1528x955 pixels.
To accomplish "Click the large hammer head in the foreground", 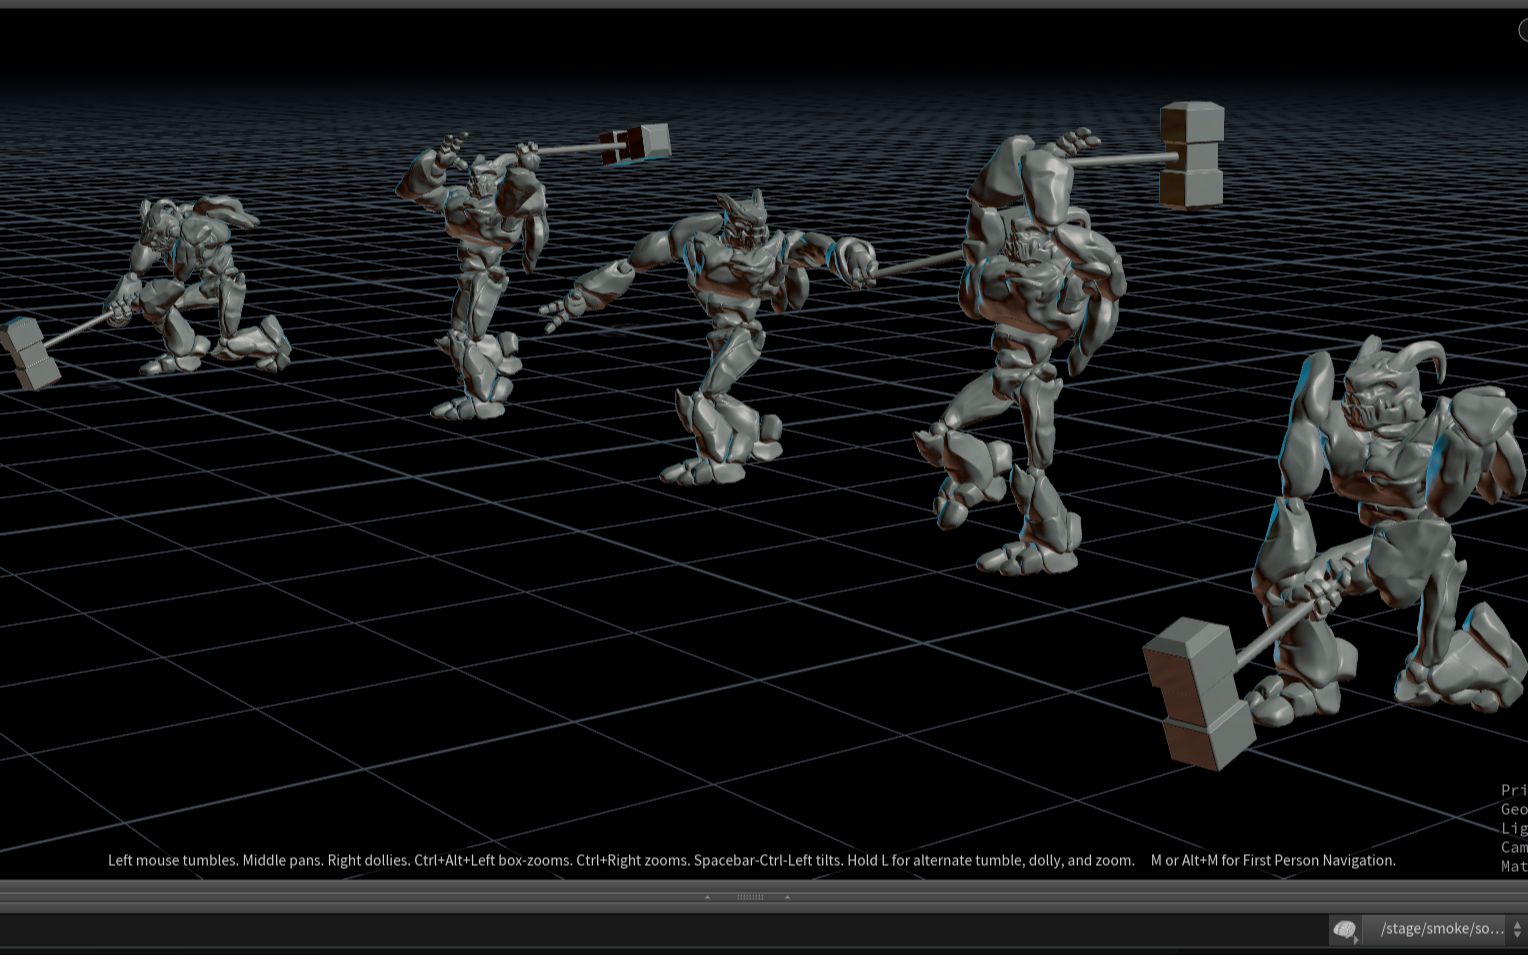I will (1200, 693).
